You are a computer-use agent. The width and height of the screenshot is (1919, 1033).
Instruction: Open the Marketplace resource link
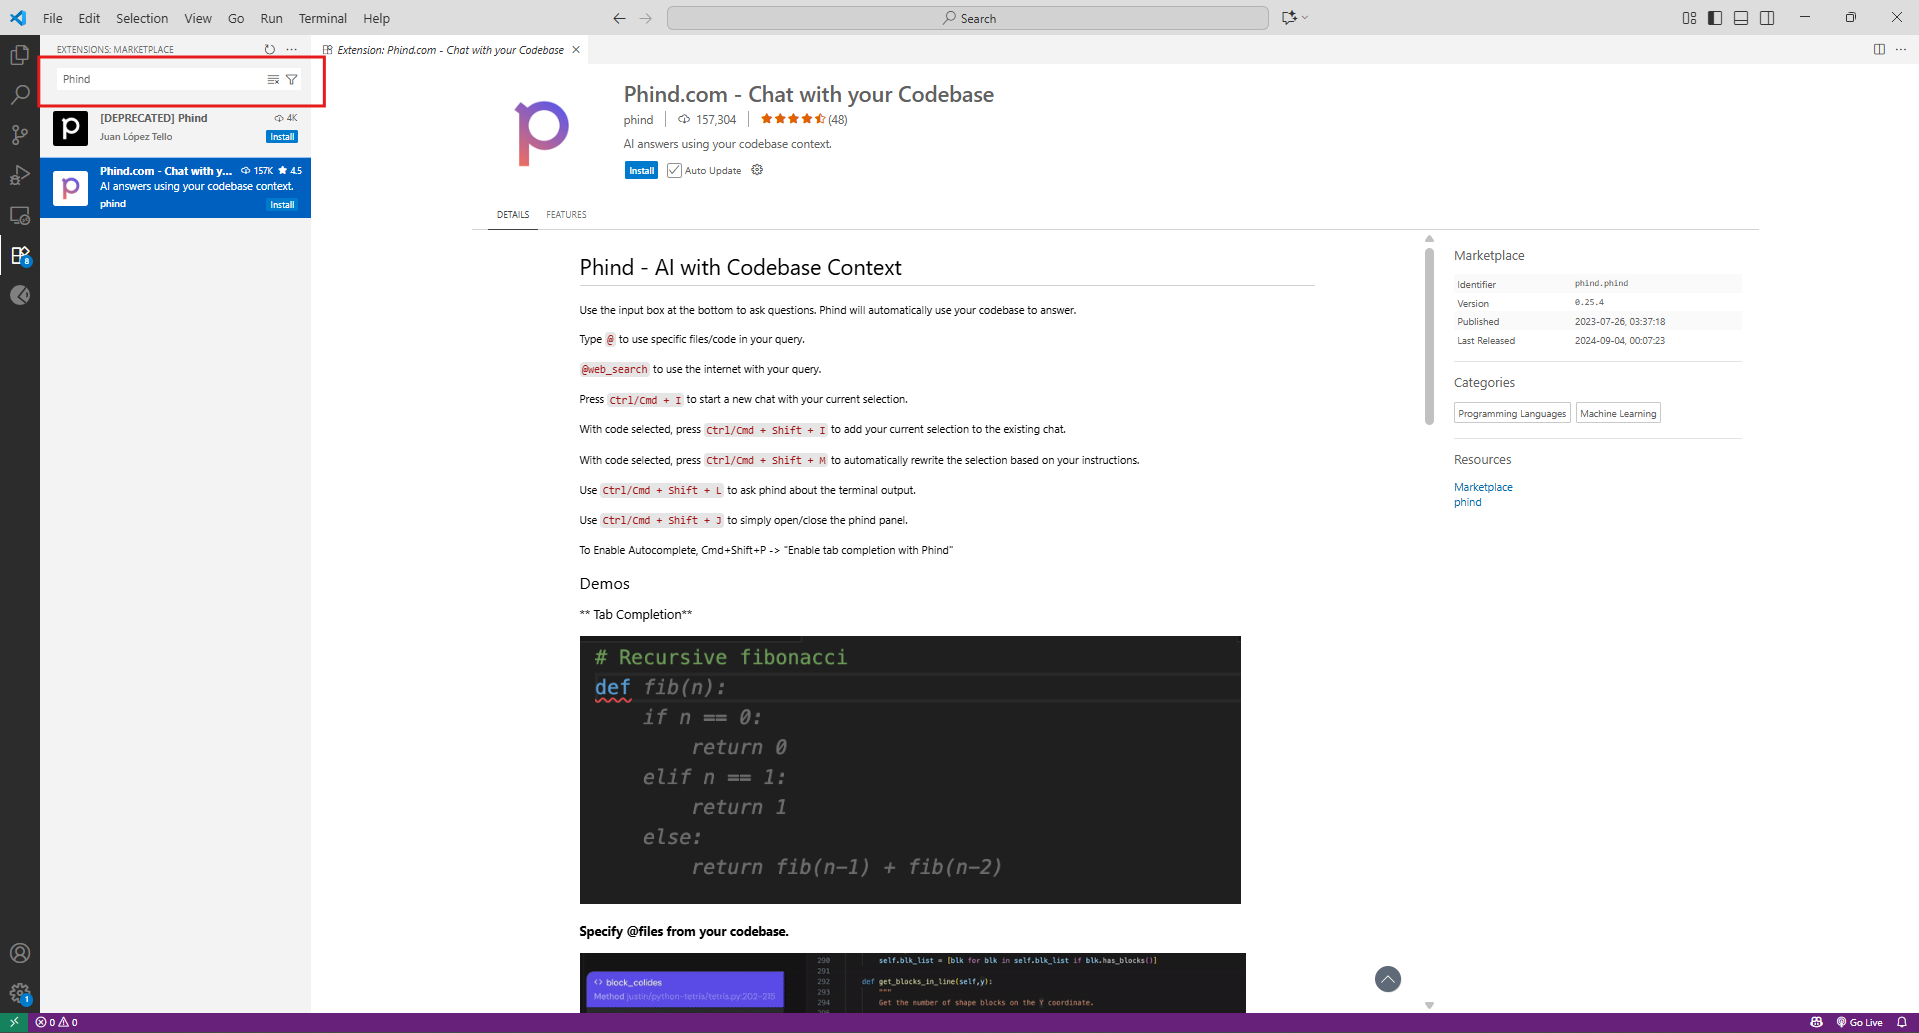point(1483,487)
